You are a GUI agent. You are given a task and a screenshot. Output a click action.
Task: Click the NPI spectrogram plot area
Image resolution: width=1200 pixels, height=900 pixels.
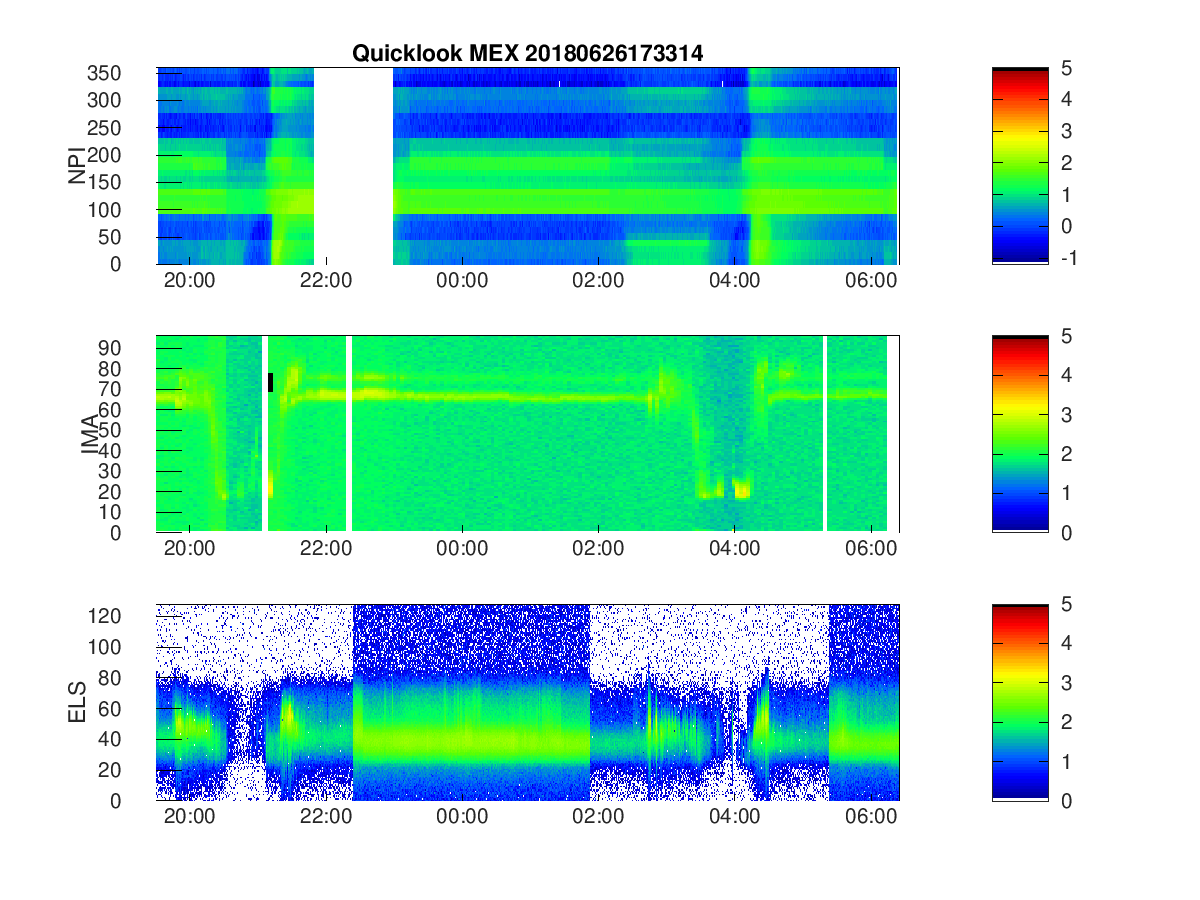528,166
